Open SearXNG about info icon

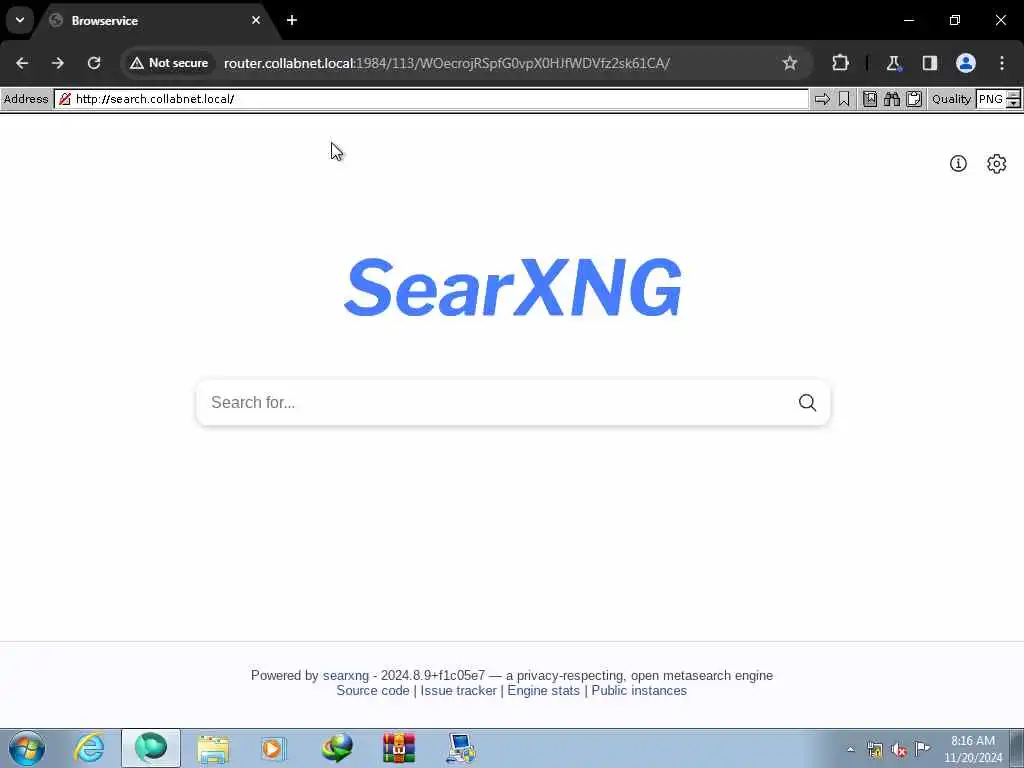tap(958, 163)
